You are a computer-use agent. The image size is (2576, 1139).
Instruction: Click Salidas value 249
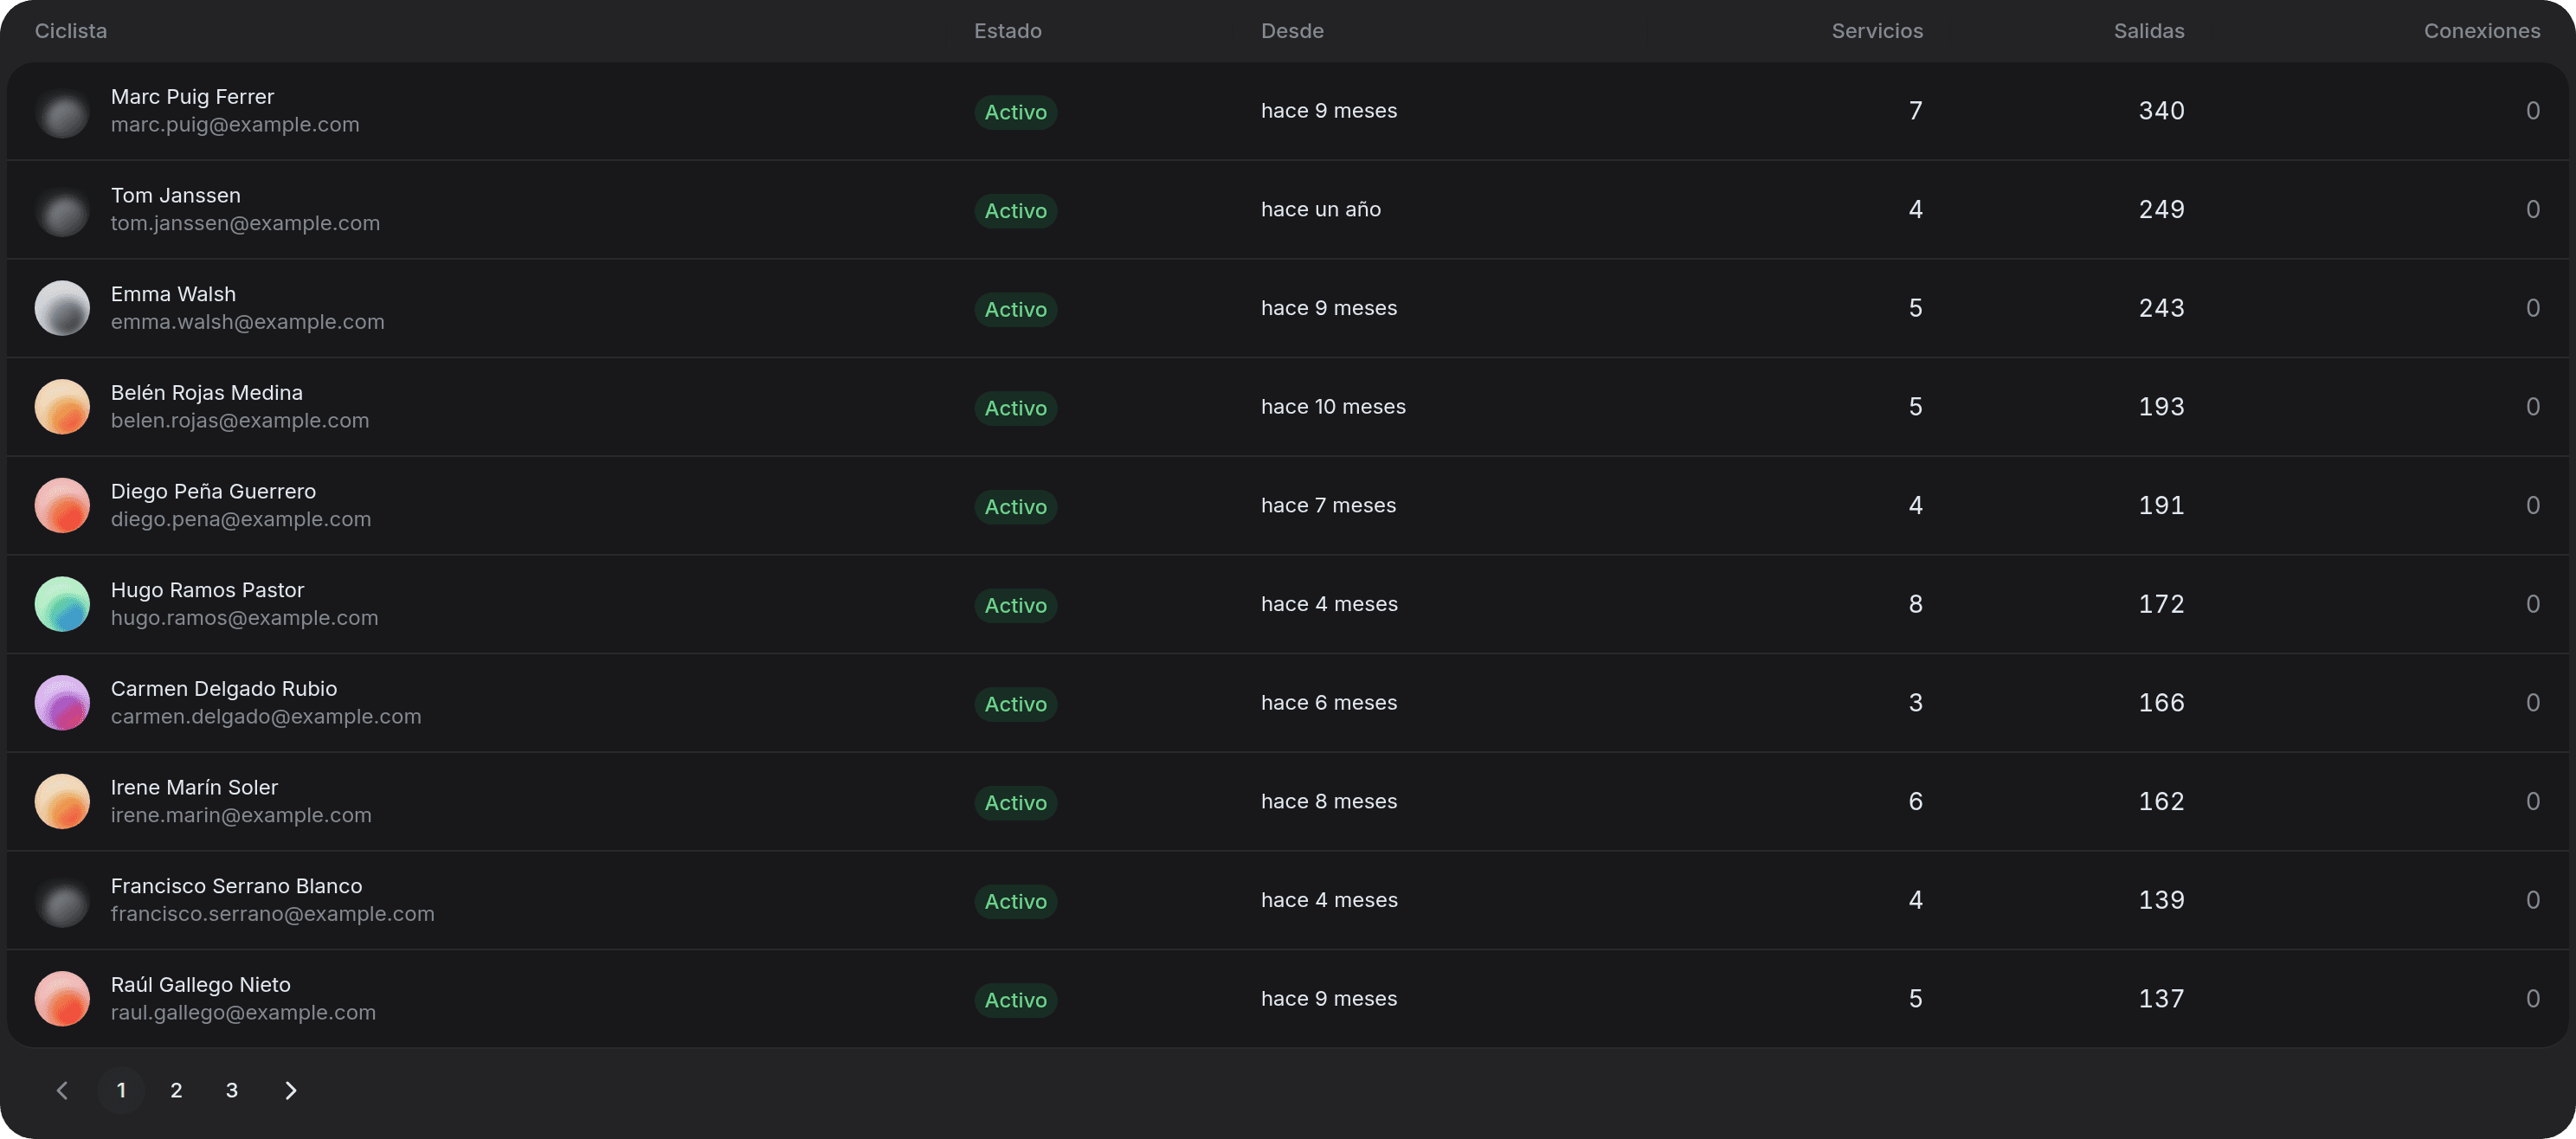(2161, 210)
